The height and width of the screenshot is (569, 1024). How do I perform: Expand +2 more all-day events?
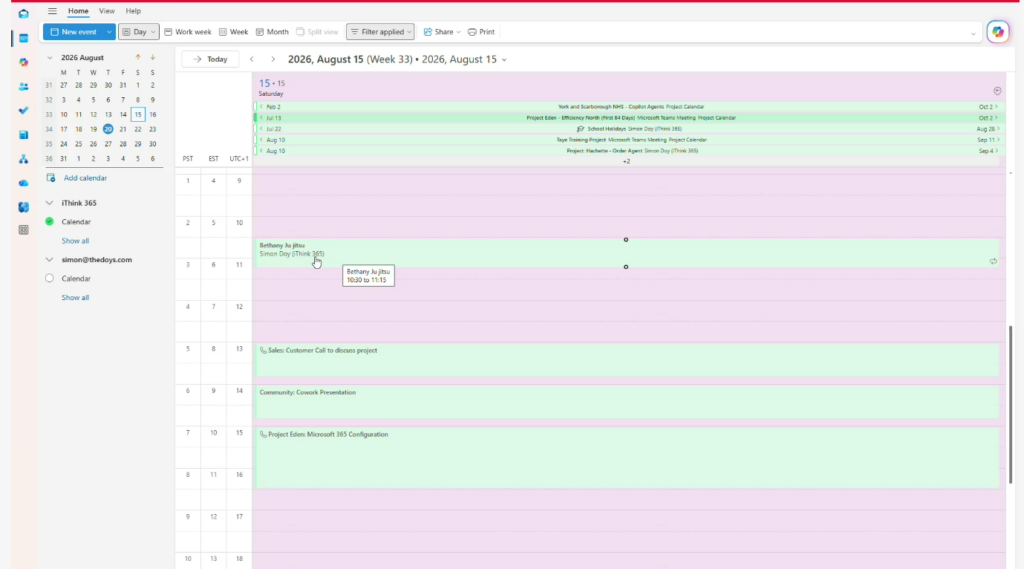[626, 161]
